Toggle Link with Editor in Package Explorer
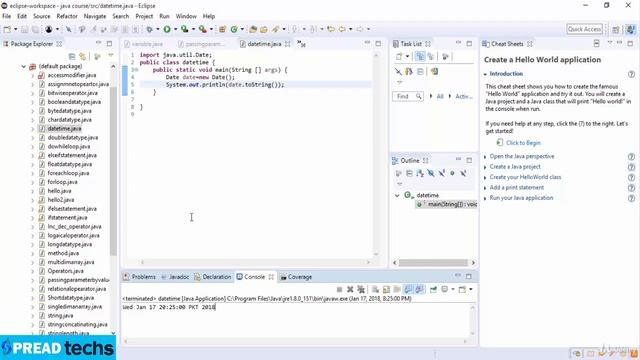This screenshot has height=360, width=640. 83,56
